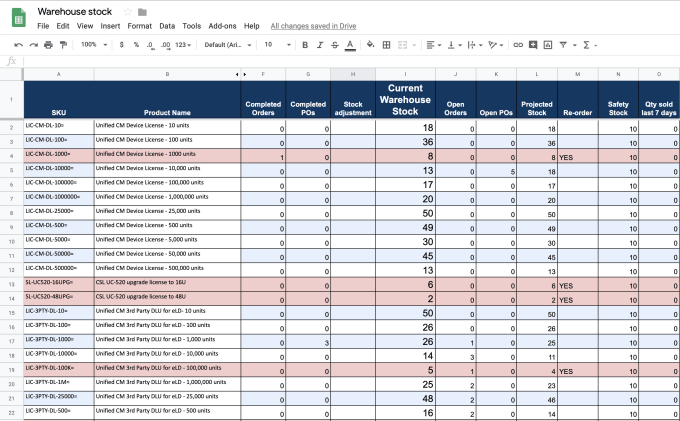The image size is (680, 421).
Task: Select column I header
Action: (x=405, y=74)
